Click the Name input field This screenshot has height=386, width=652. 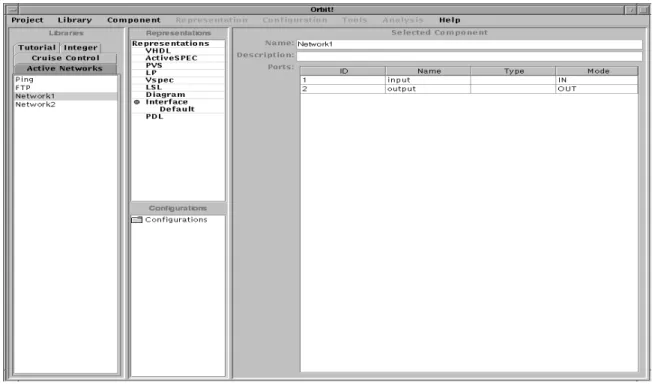[469, 44]
